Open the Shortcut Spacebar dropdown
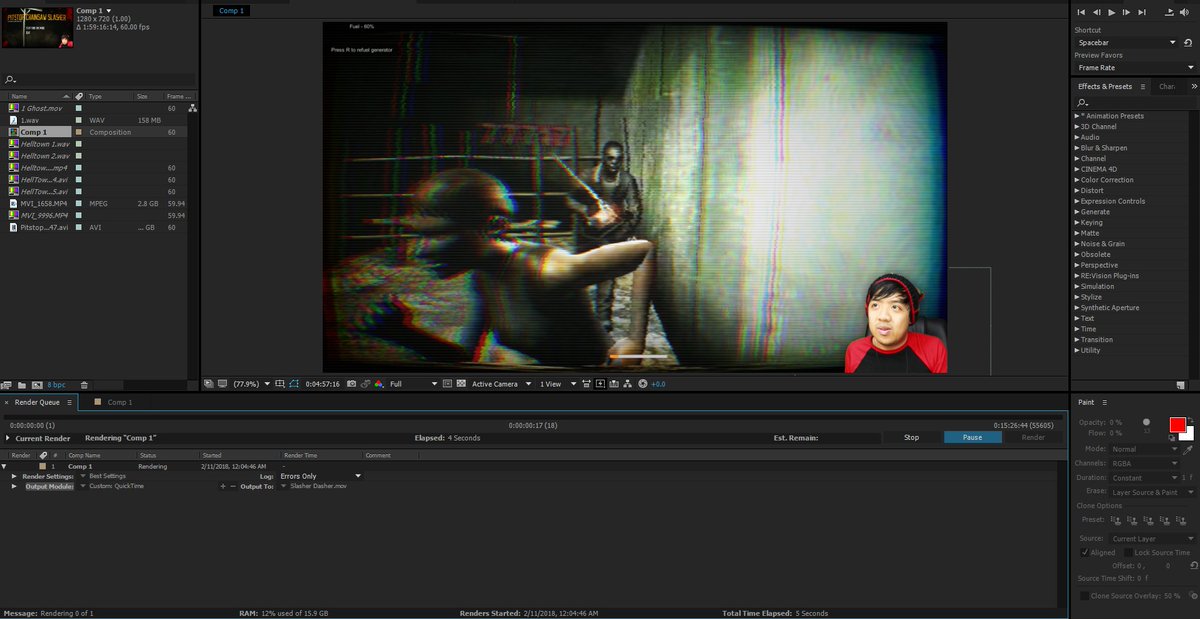The width and height of the screenshot is (1200, 619). (1128, 43)
